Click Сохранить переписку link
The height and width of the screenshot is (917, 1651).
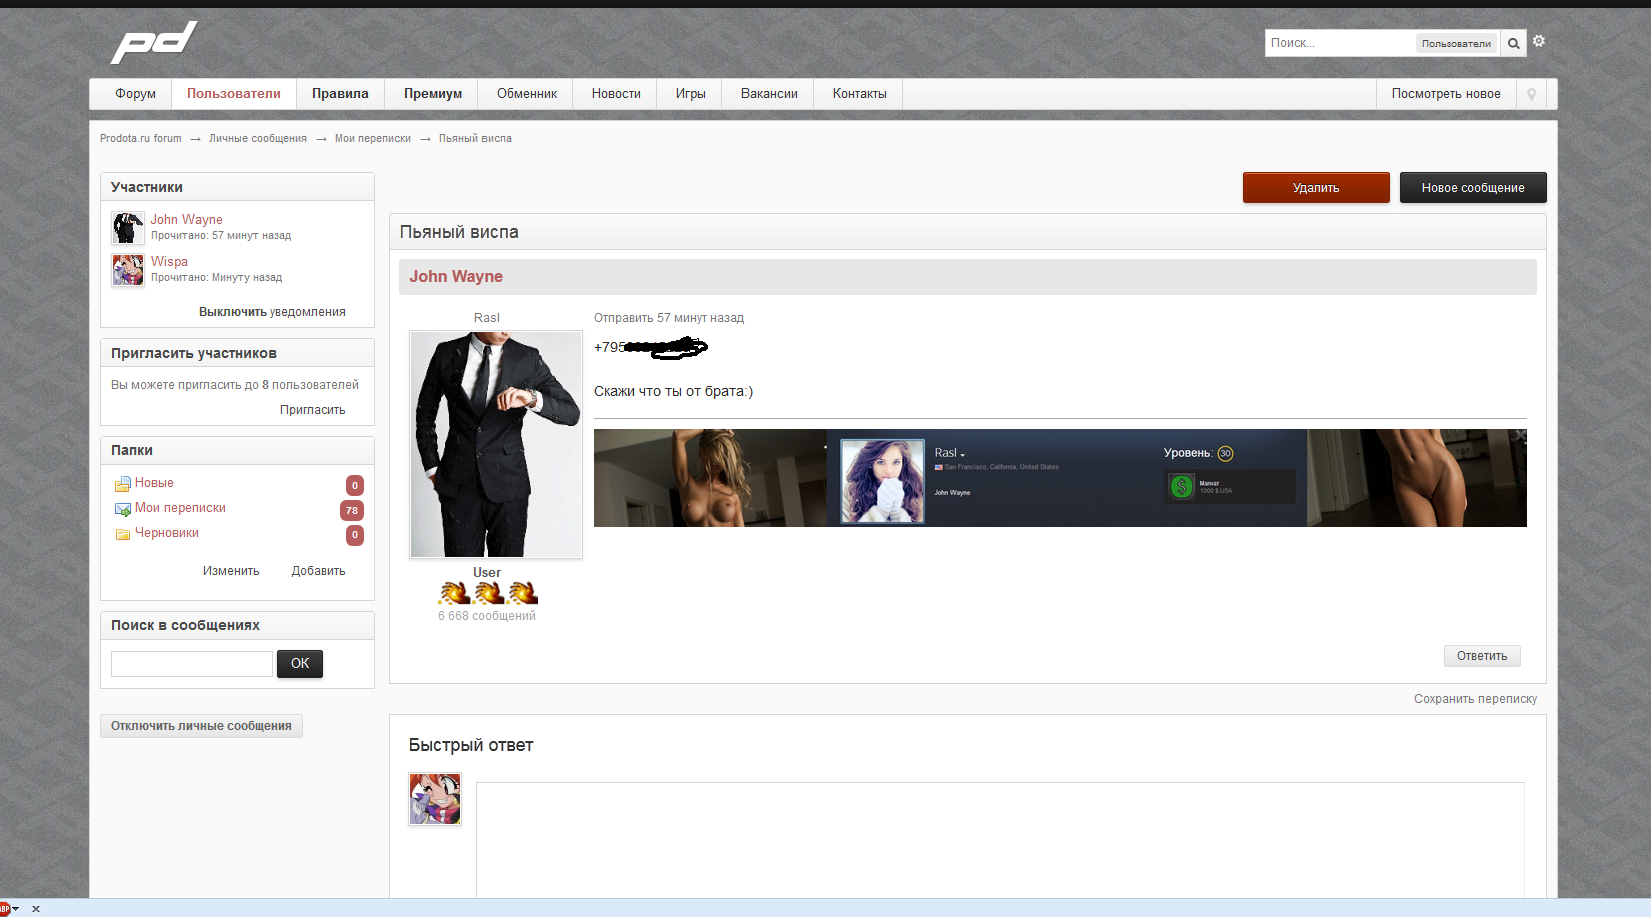click(1475, 699)
